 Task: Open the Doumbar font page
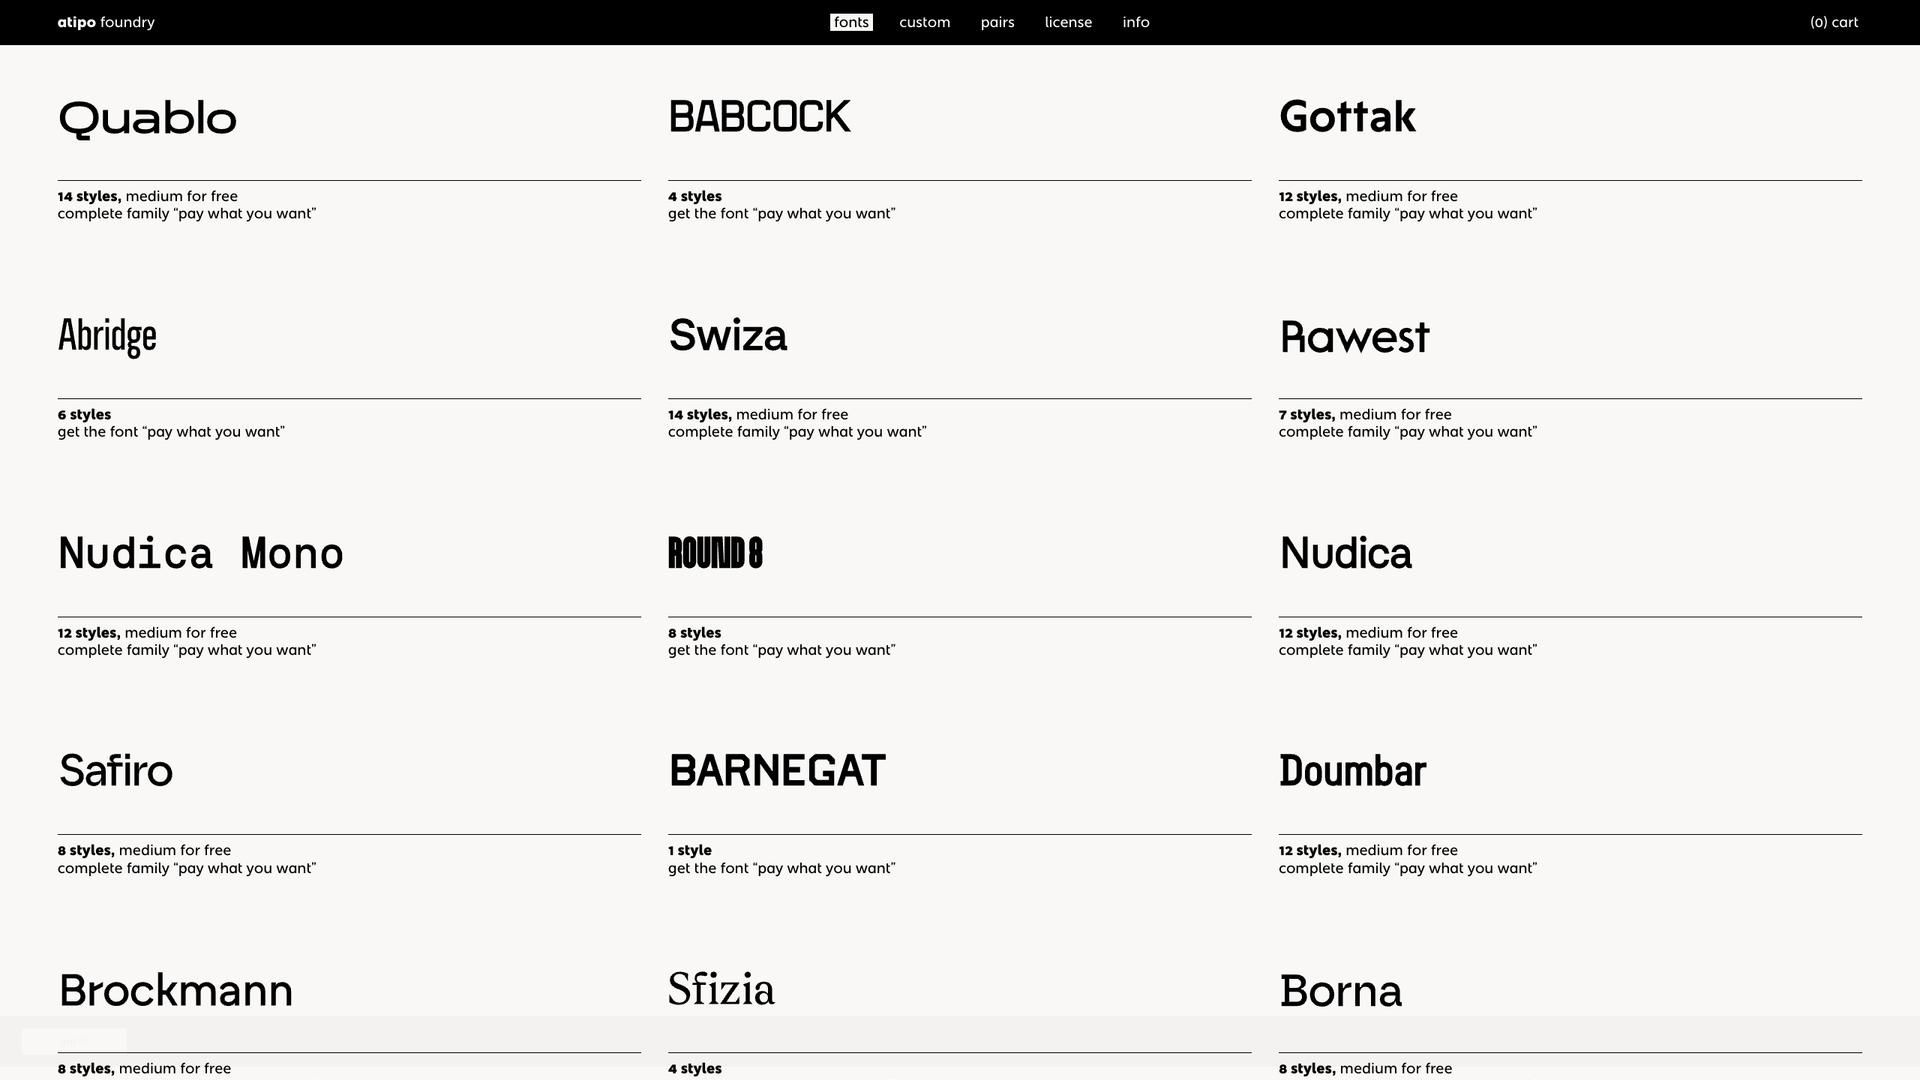(x=1352, y=771)
